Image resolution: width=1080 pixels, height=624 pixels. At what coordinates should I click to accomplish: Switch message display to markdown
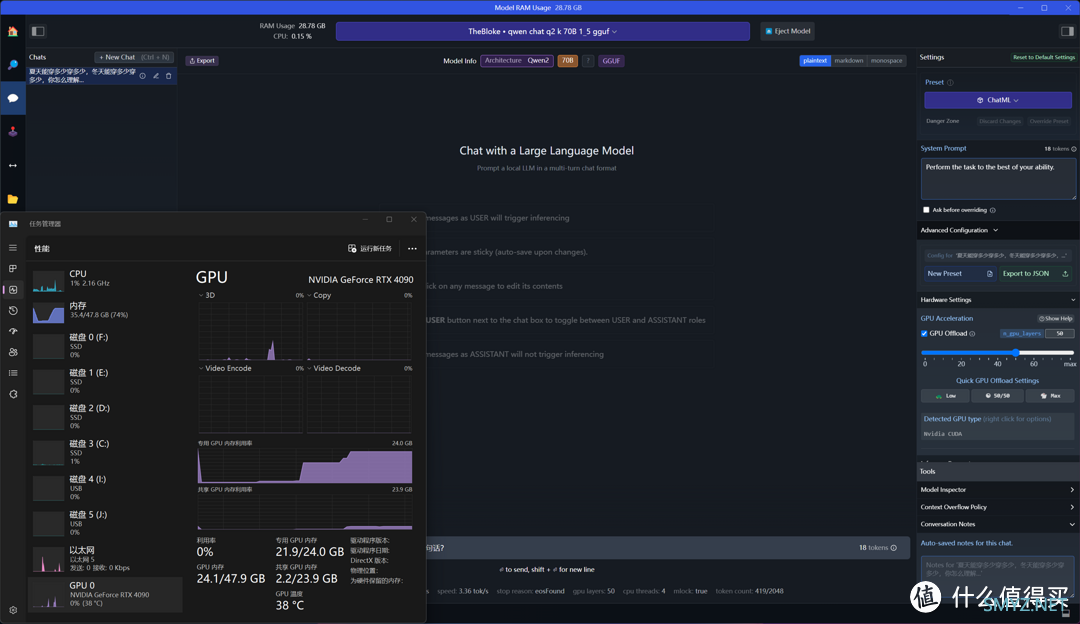coord(849,61)
